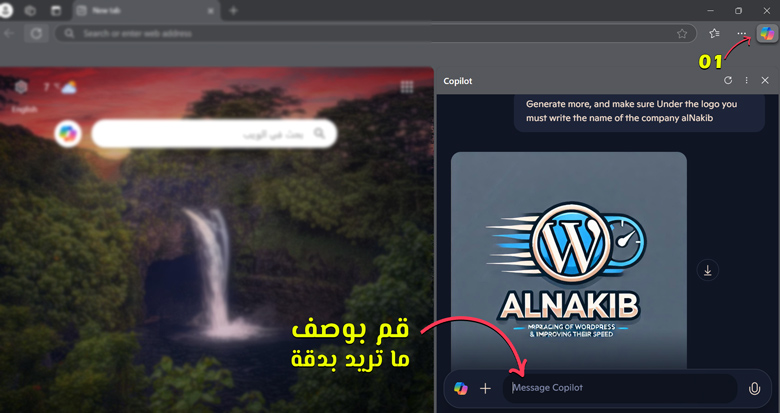Click the search or enter web address bar
The width and height of the screenshot is (780, 413).
376,34
